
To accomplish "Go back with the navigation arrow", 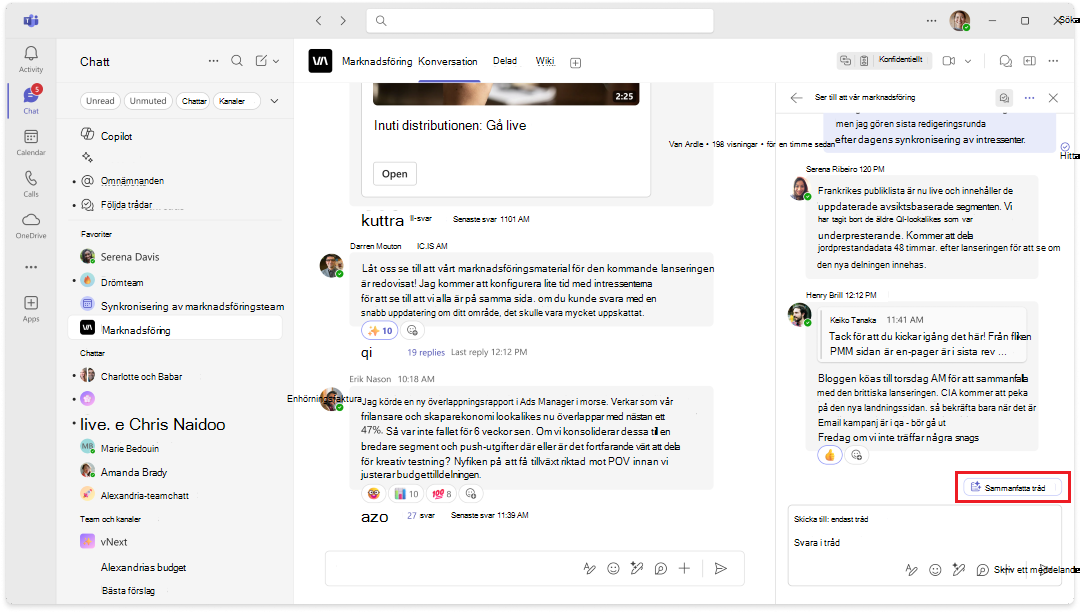I will coord(318,21).
